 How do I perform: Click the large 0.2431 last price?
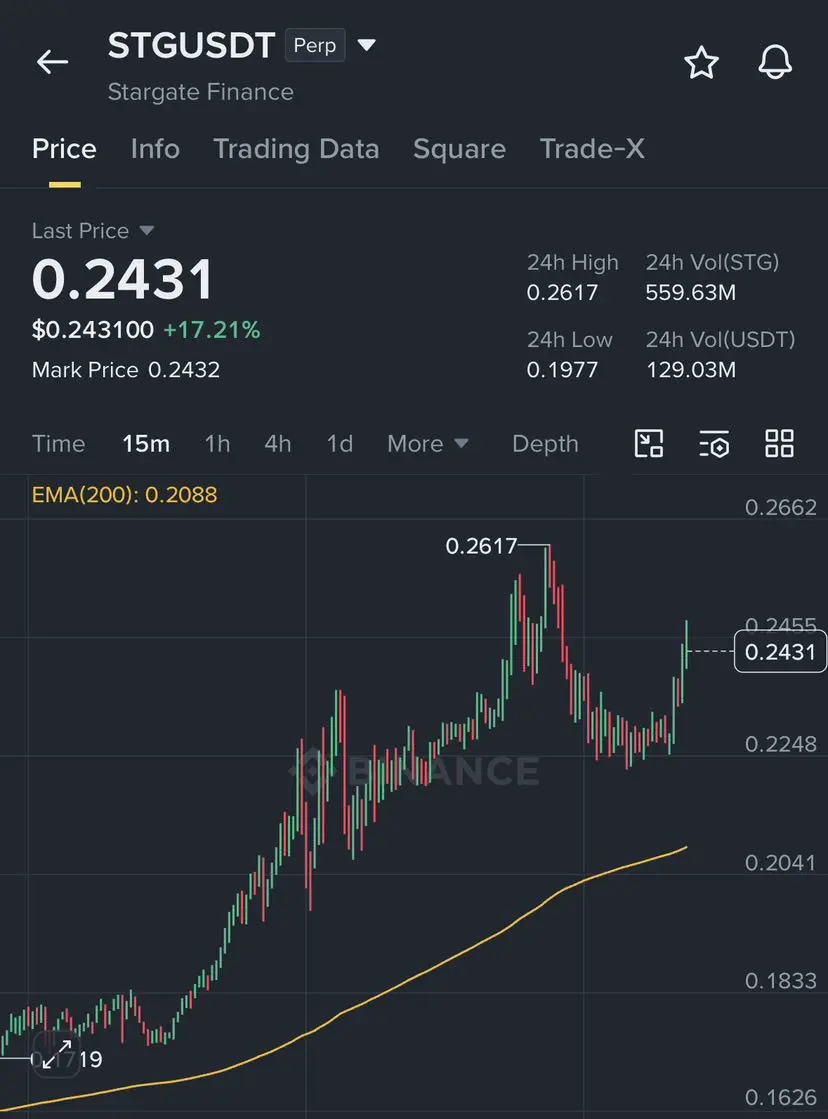(x=122, y=279)
